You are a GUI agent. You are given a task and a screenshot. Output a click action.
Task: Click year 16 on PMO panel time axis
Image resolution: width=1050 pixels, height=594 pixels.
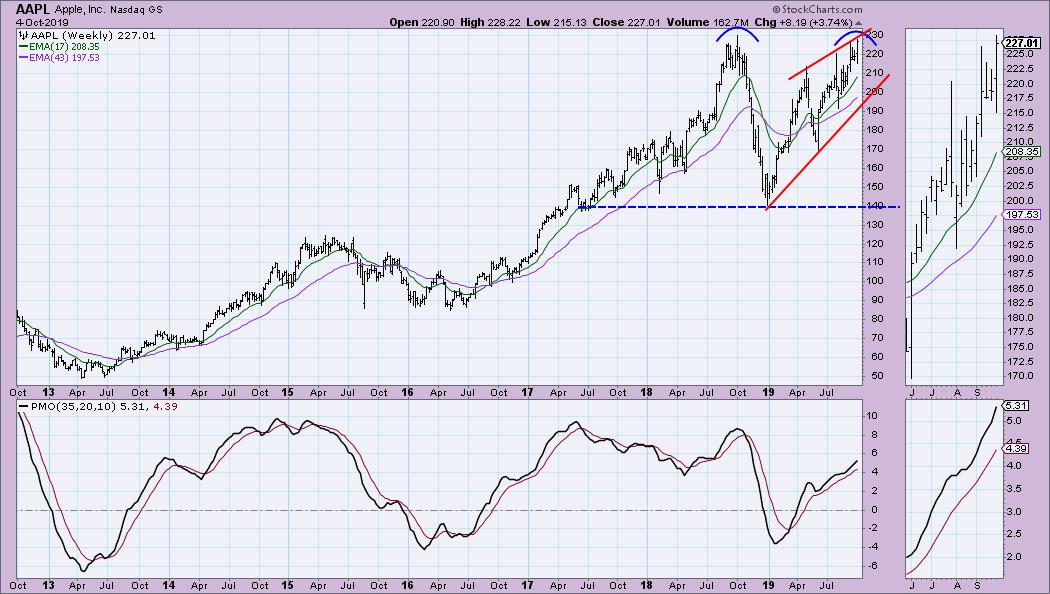(407, 585)
